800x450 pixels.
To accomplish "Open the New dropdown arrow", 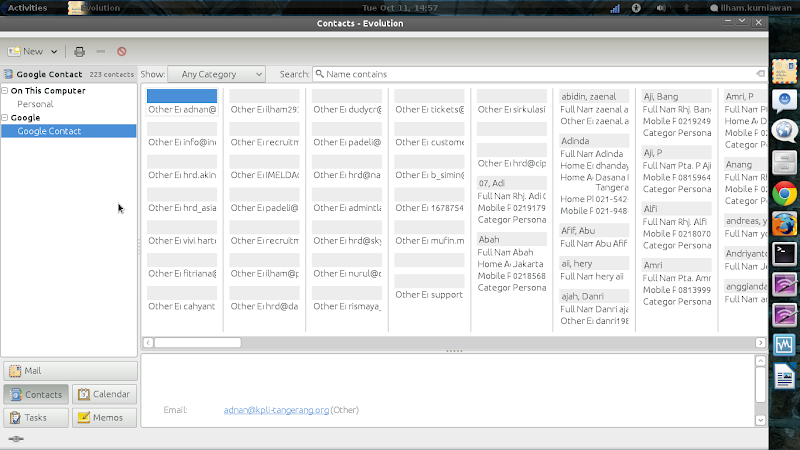I will coord(54,52).
